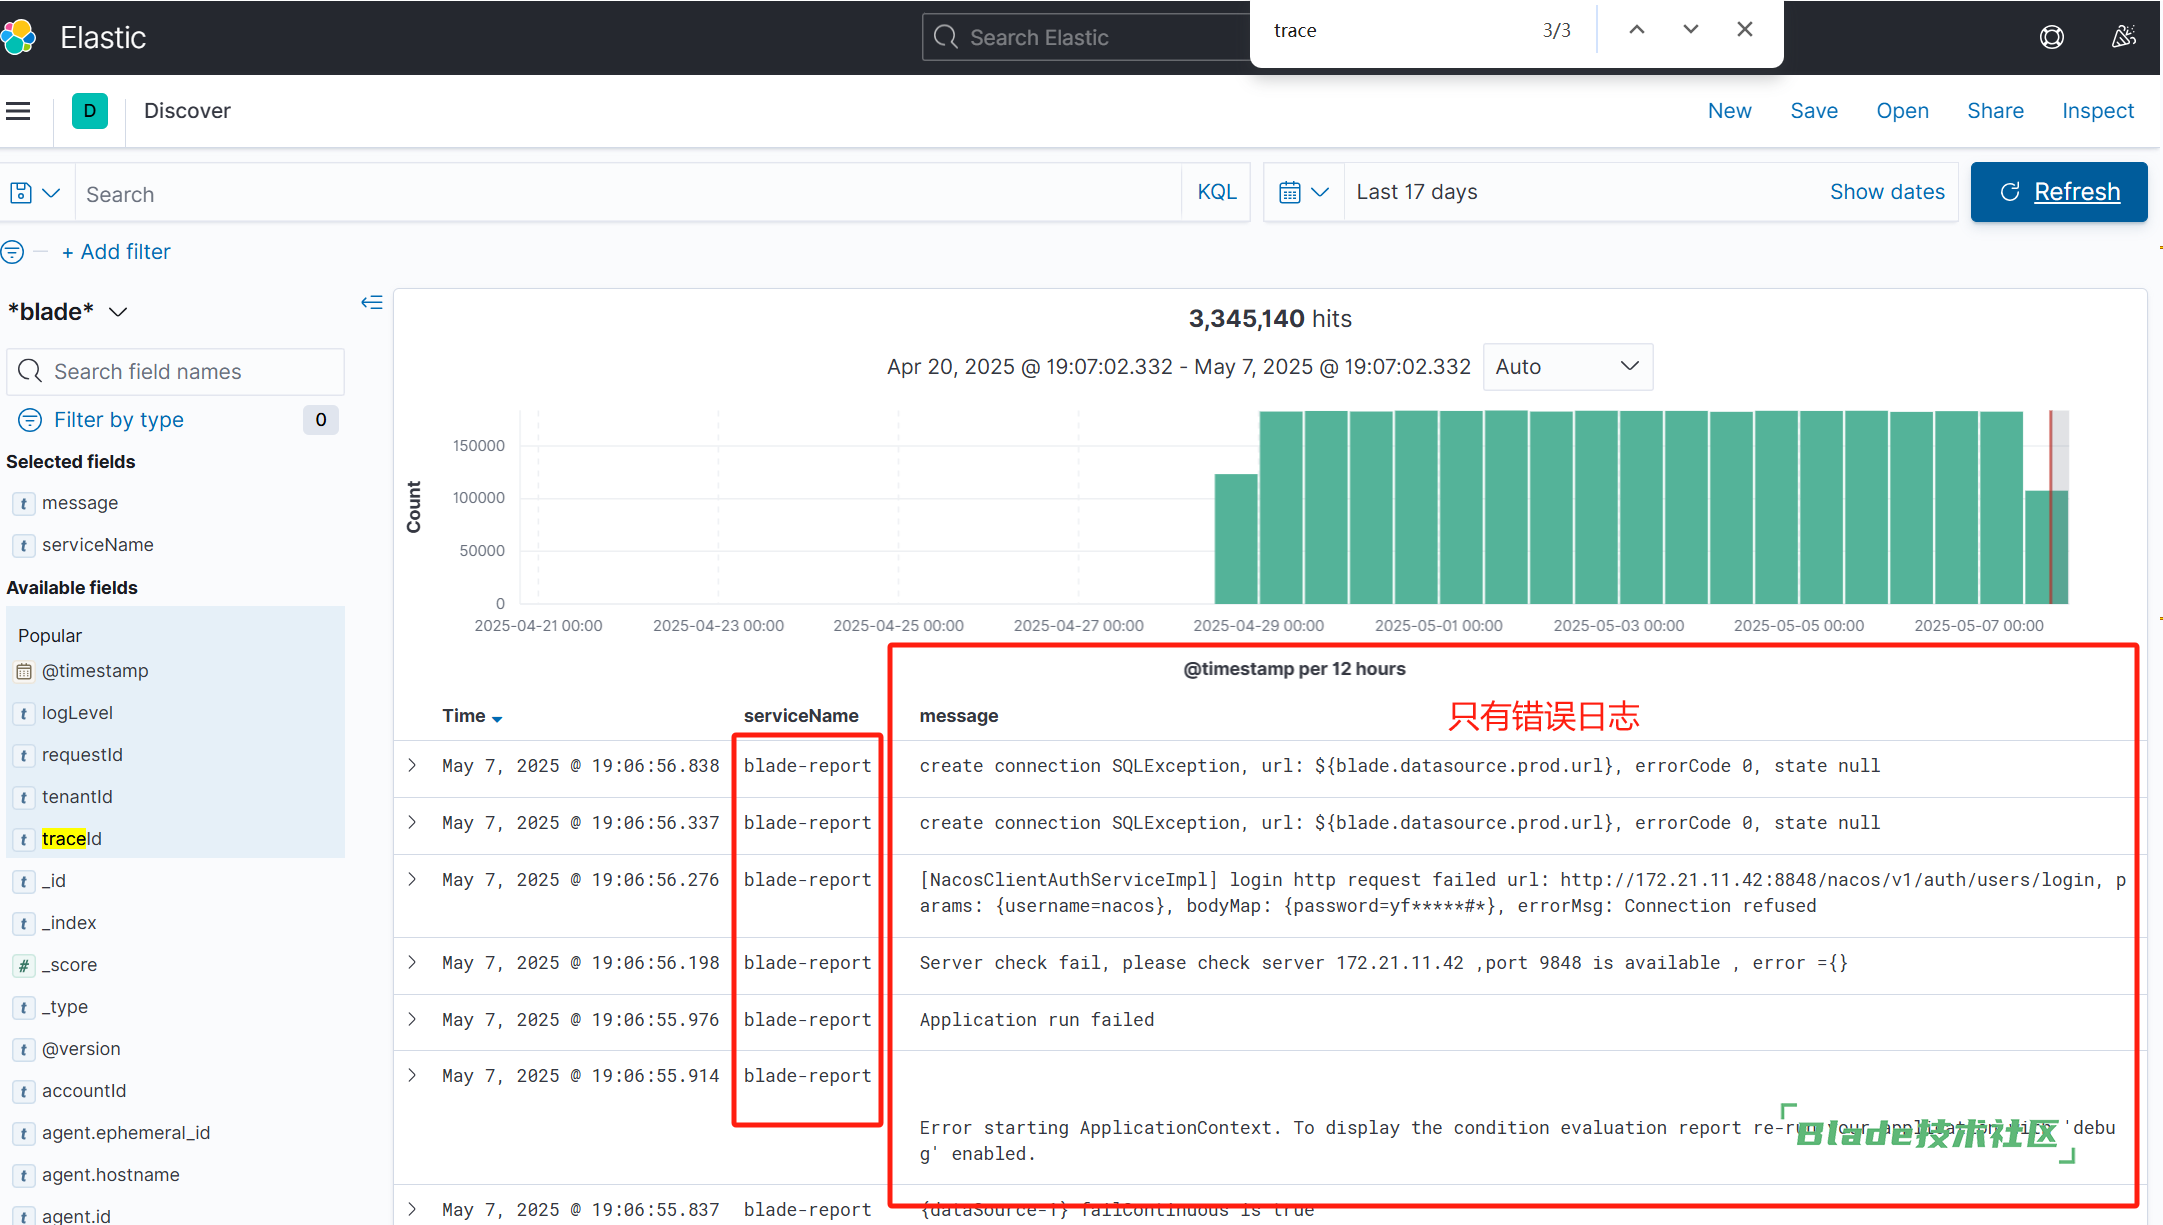The image size is (2163, 1225).
Task: Click Save in the top menu
Action: [x=1814, y=111]
